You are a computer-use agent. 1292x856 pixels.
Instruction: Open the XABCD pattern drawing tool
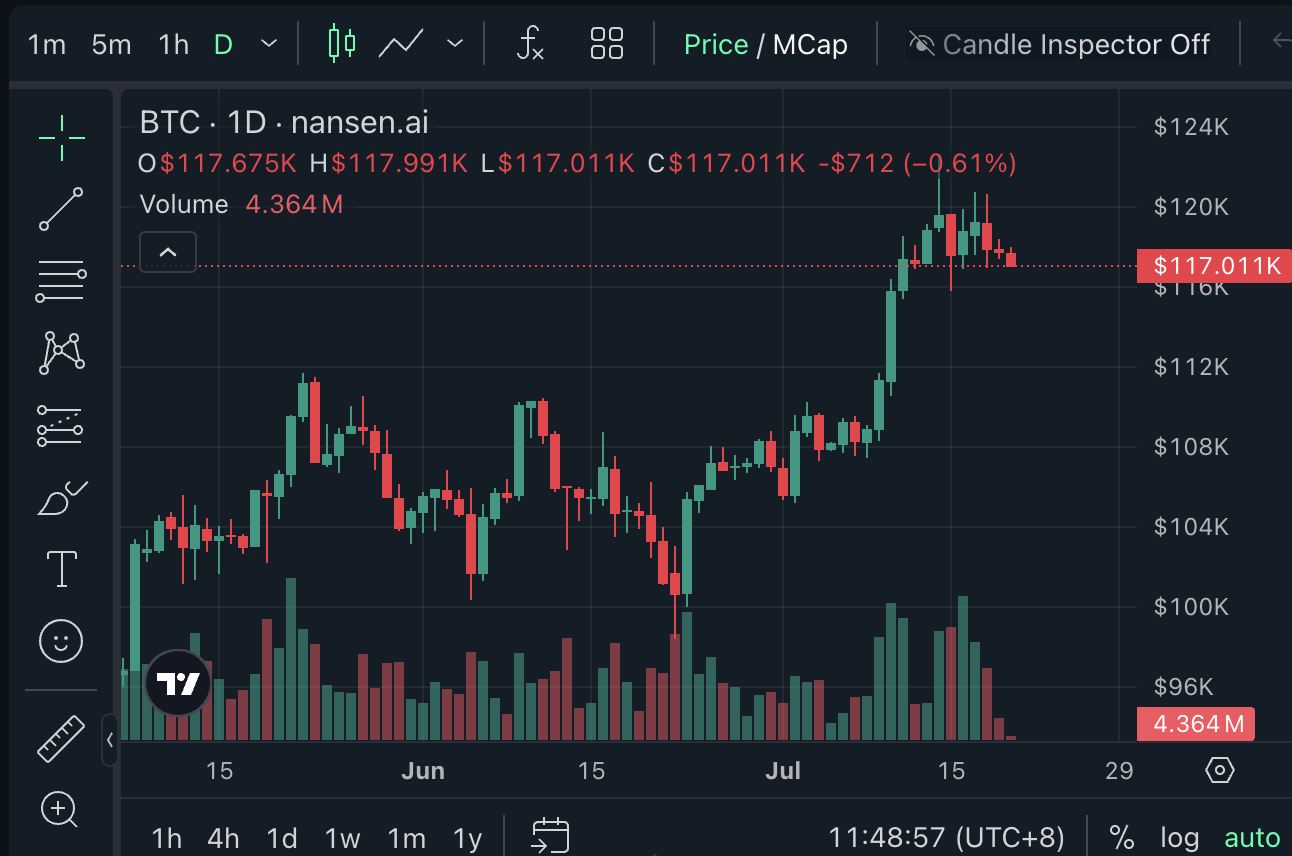pos(61,352)
